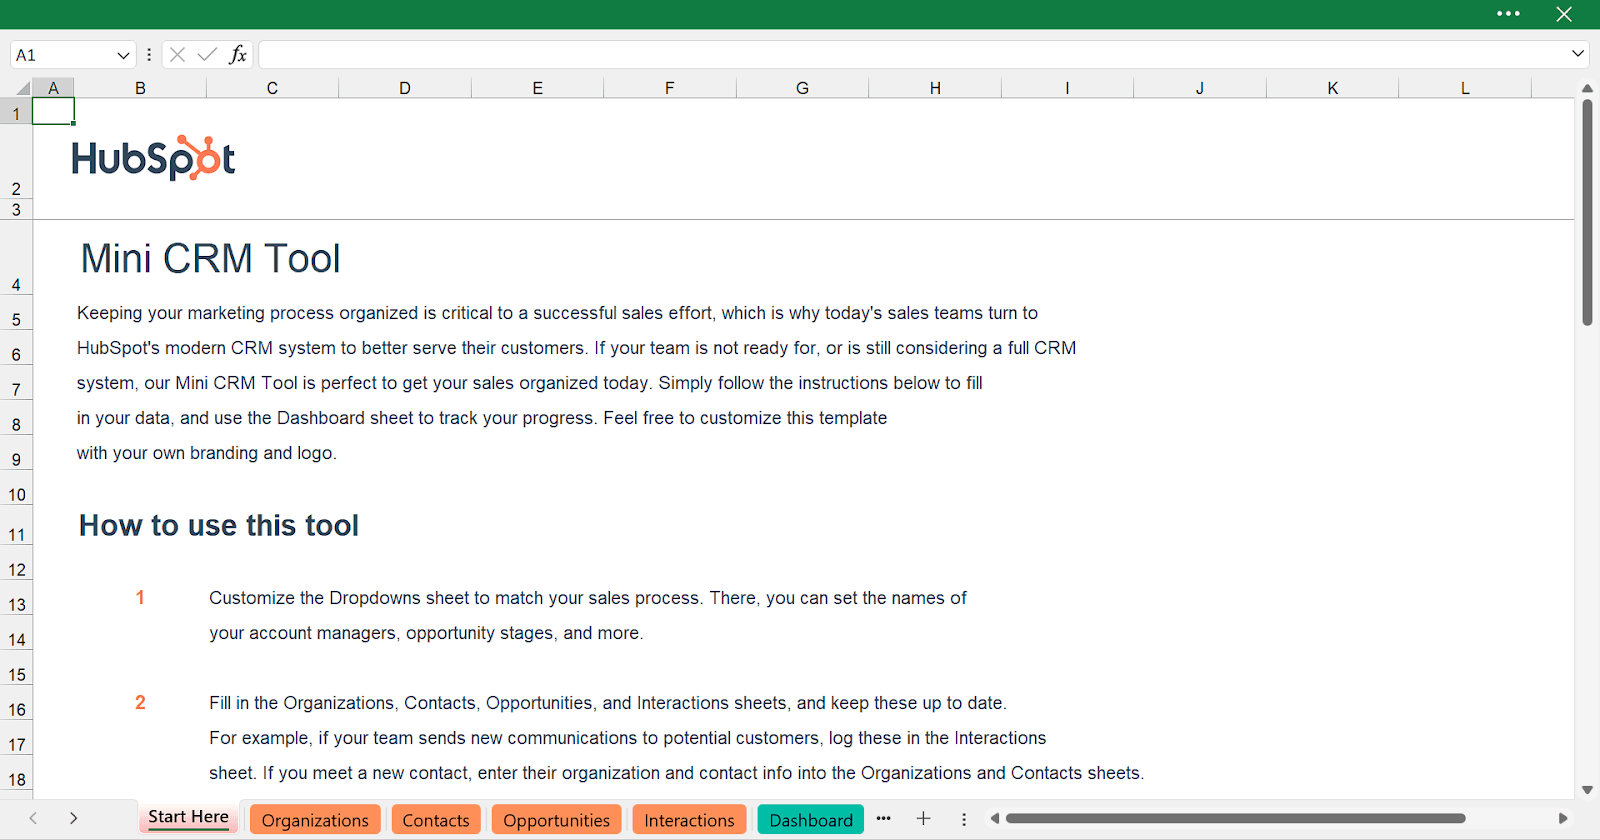This screenshot has height=840, width=1600.
Task: Select column B header
Action: point(141,88)
